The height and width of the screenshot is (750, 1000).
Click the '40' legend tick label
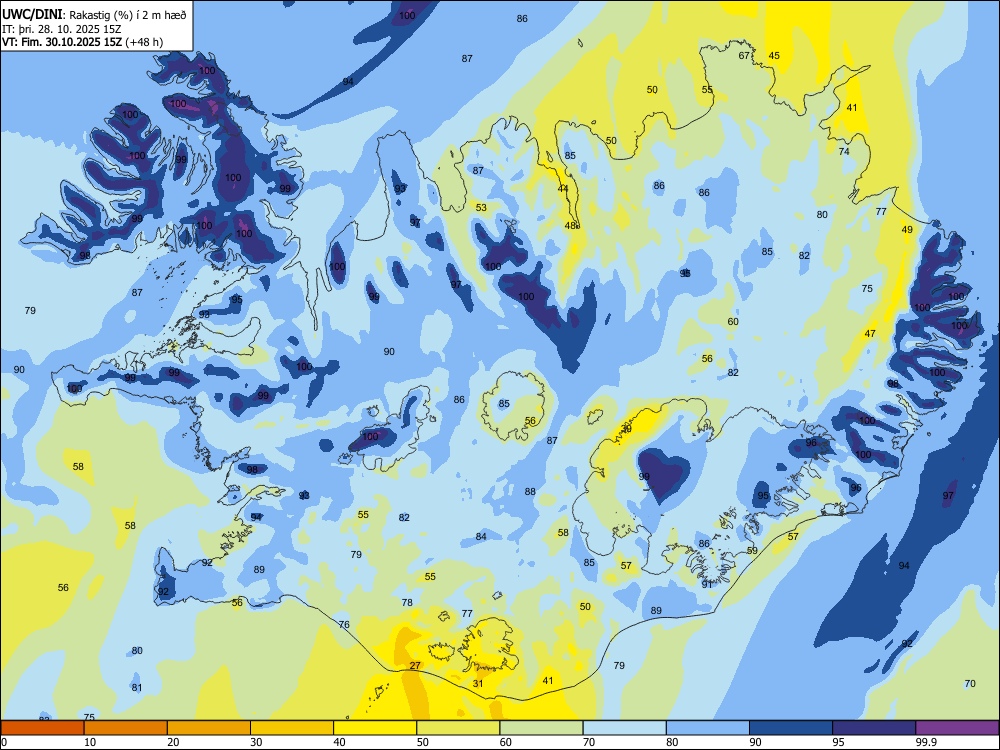339,742
